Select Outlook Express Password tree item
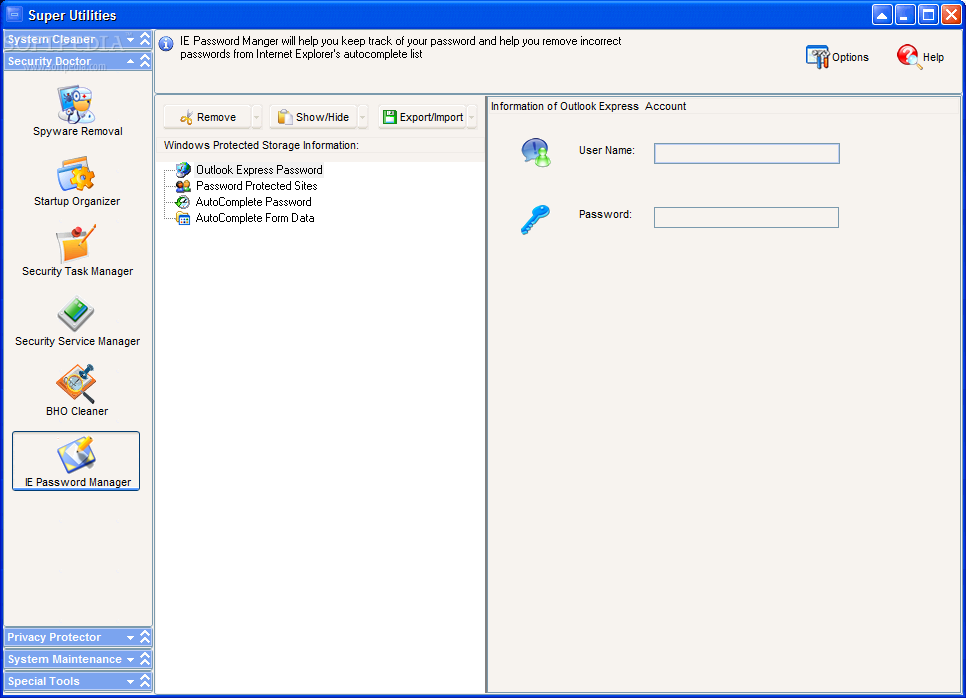 259,169
